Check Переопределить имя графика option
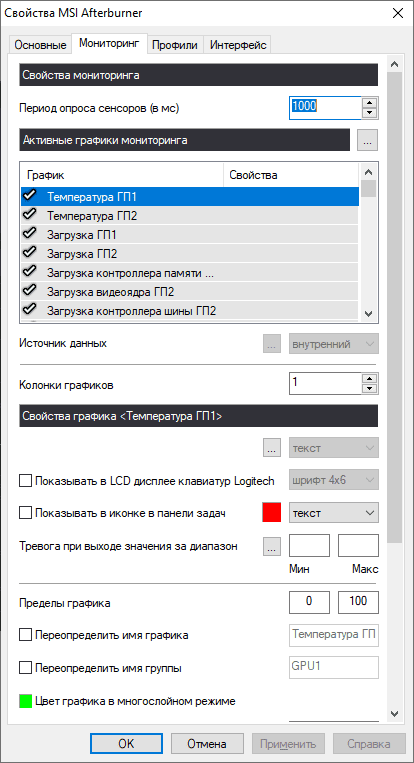The image size is (414, 763). click(25, 635)
